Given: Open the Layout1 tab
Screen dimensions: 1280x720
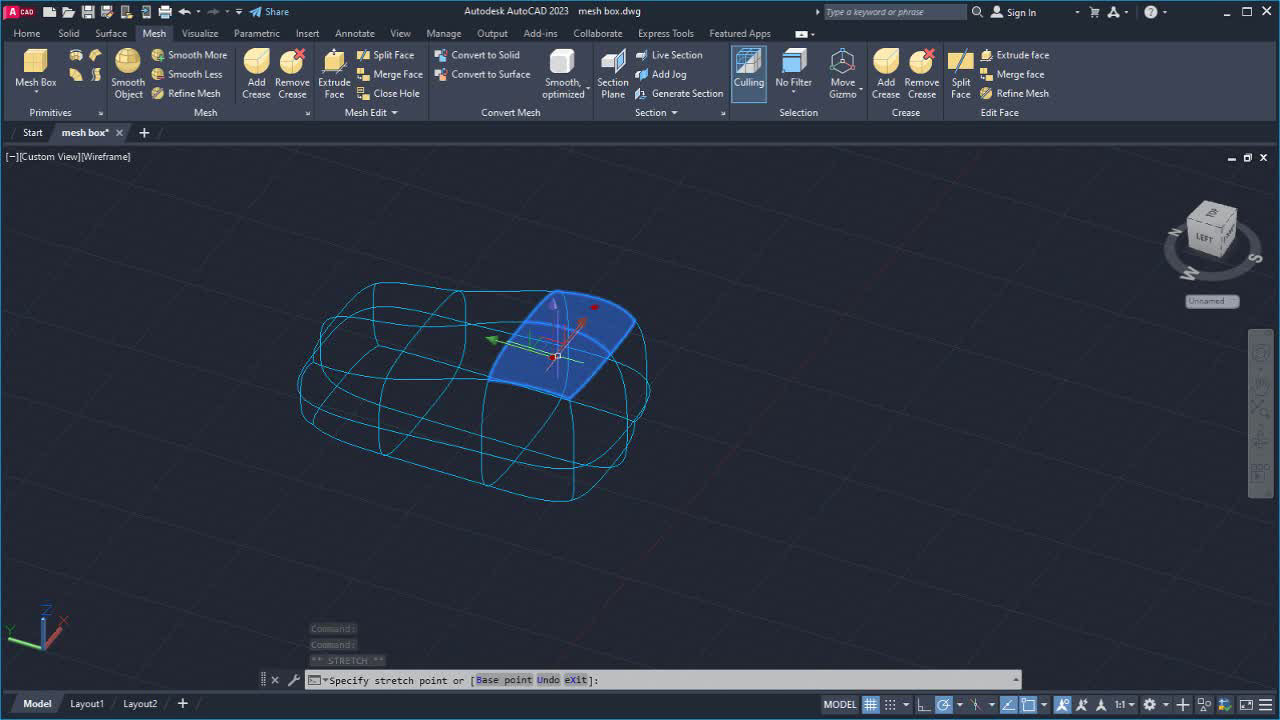Looking at the screenshot, I should (86, 703).
